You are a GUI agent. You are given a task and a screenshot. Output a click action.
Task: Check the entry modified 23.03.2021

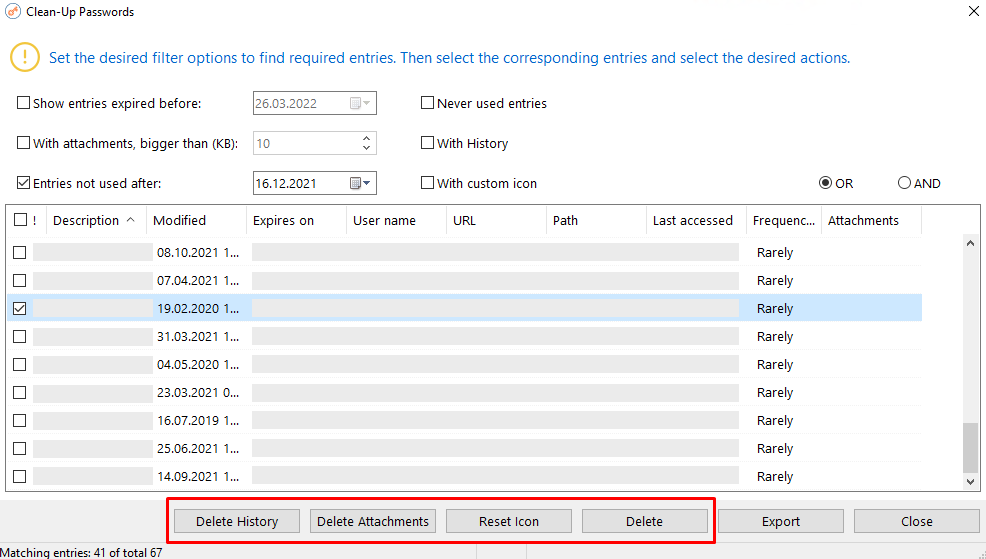coord(19,392)
